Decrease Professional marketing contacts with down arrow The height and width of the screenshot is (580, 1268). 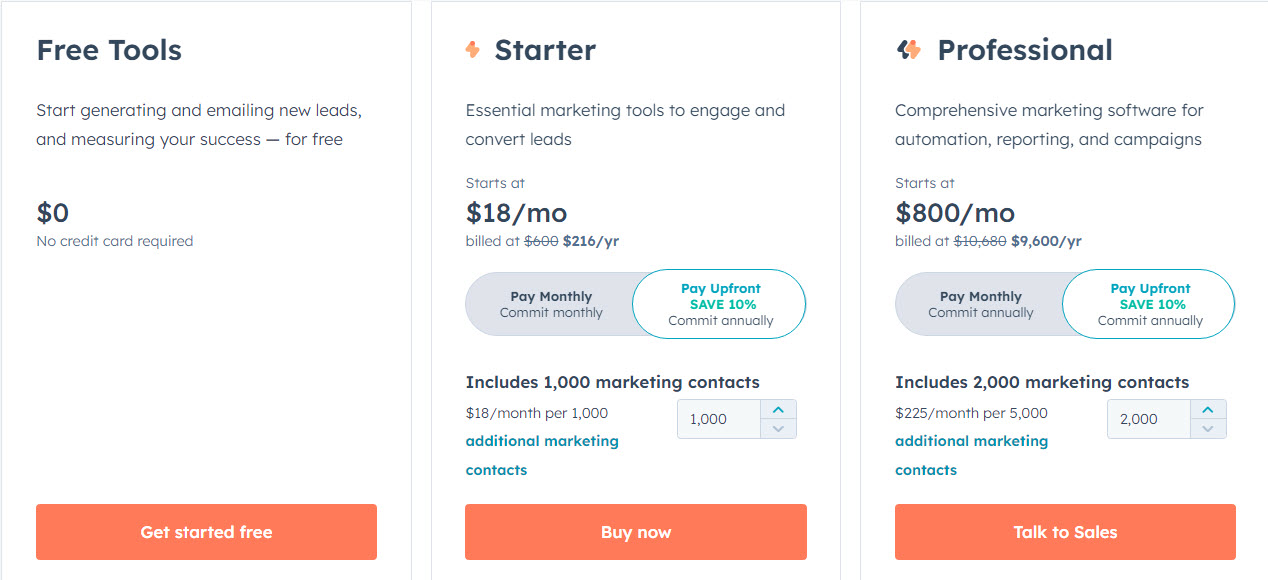[1208, 428]
